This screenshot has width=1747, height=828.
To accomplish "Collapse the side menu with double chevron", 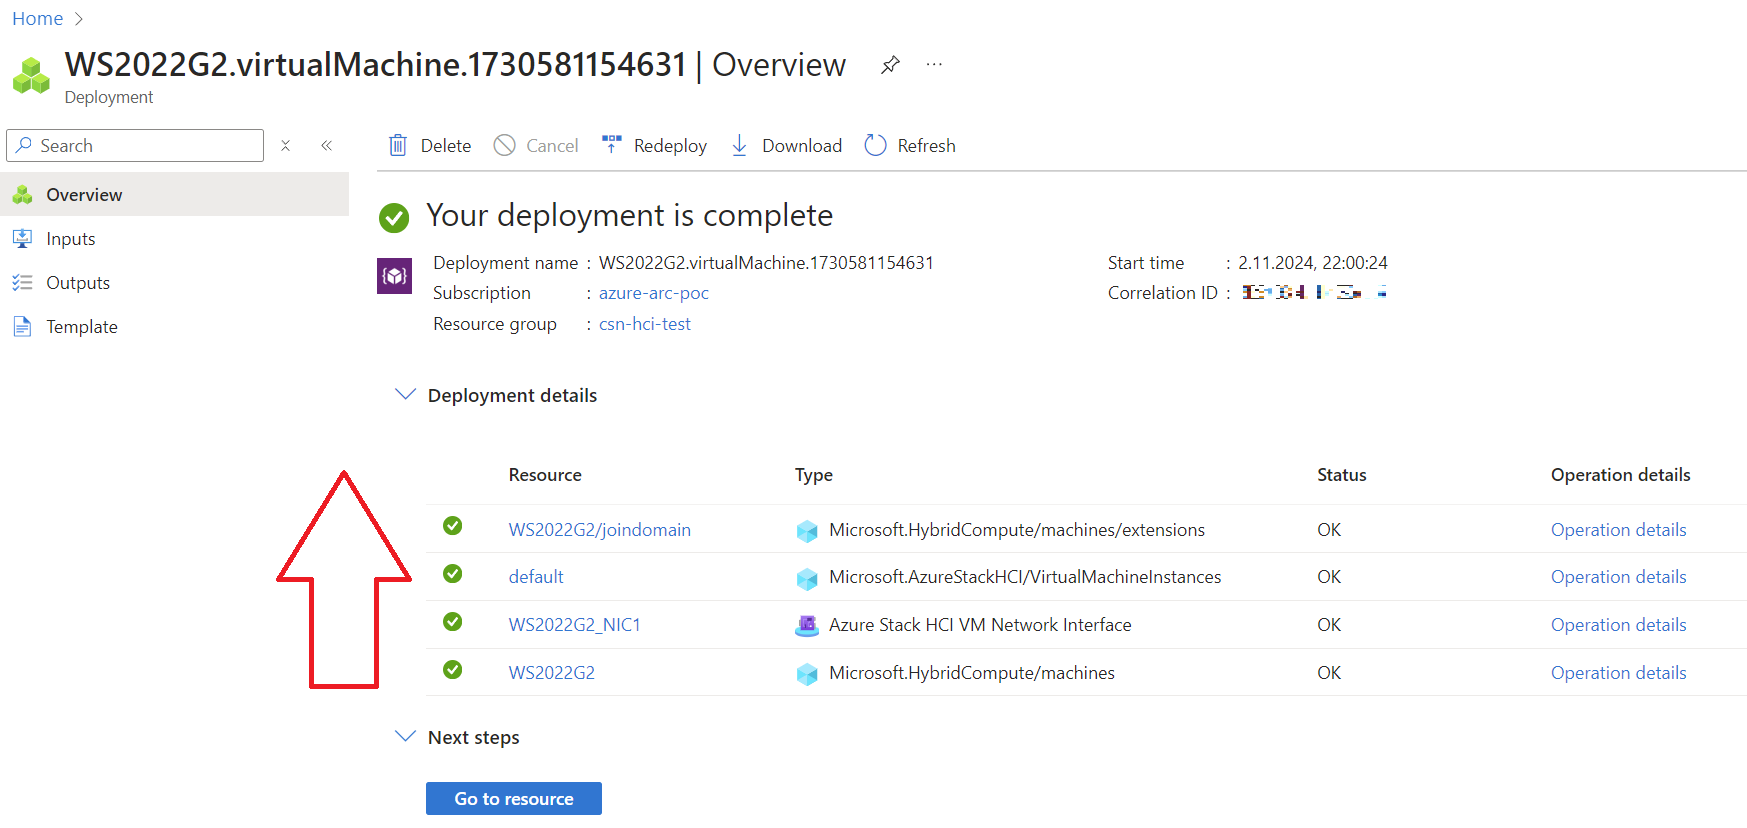I will pos(327,146).
